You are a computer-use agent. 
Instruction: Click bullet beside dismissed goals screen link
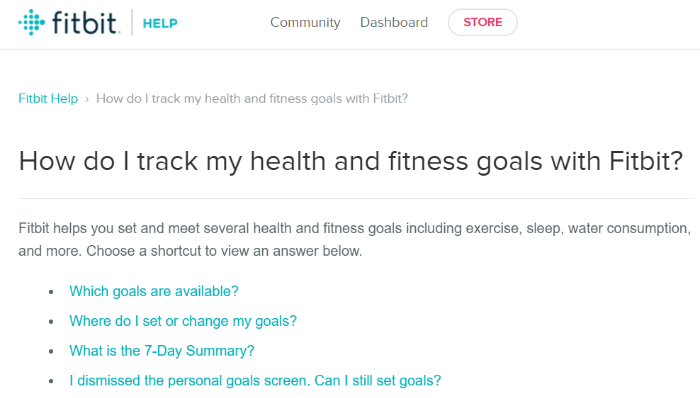click(51, 381)
